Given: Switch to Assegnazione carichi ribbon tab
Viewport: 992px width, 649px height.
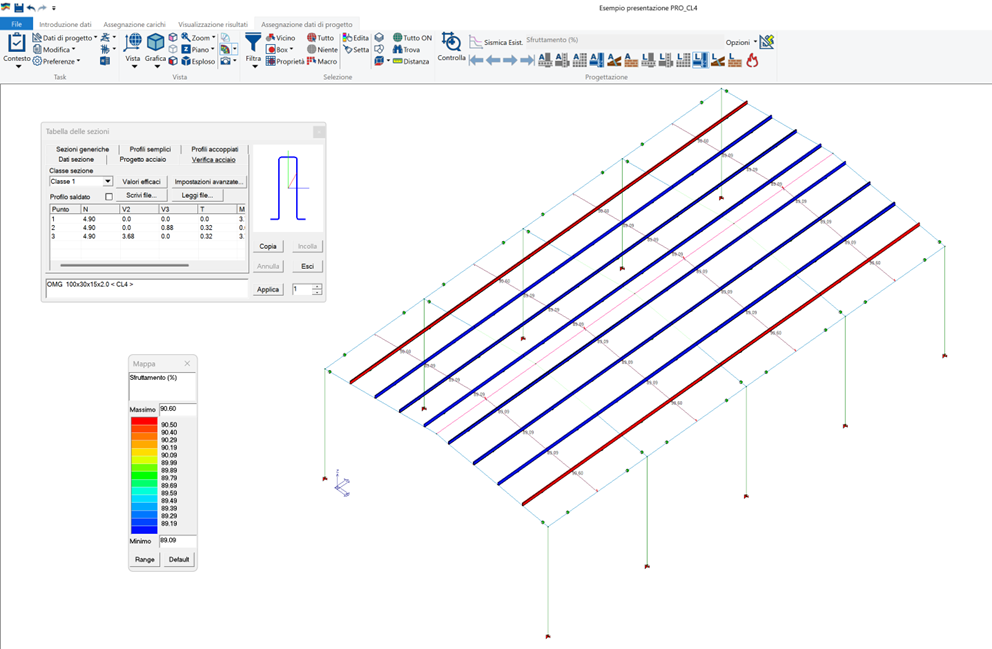Looking at the screenshot, I should pyautogui.click(x=134, y=24).
